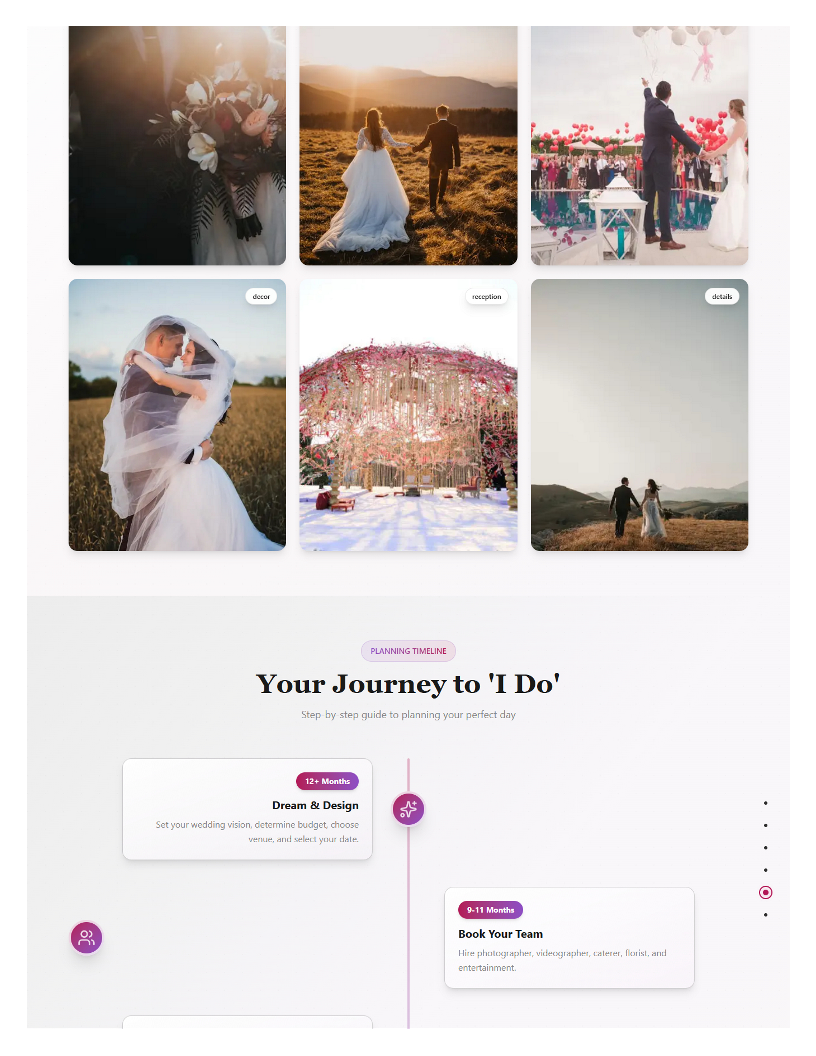Screen dimensions: 816x1056
Task: Select the active highlighted side navigation dot
Action: pyautogui.click(x=766, y=892)
